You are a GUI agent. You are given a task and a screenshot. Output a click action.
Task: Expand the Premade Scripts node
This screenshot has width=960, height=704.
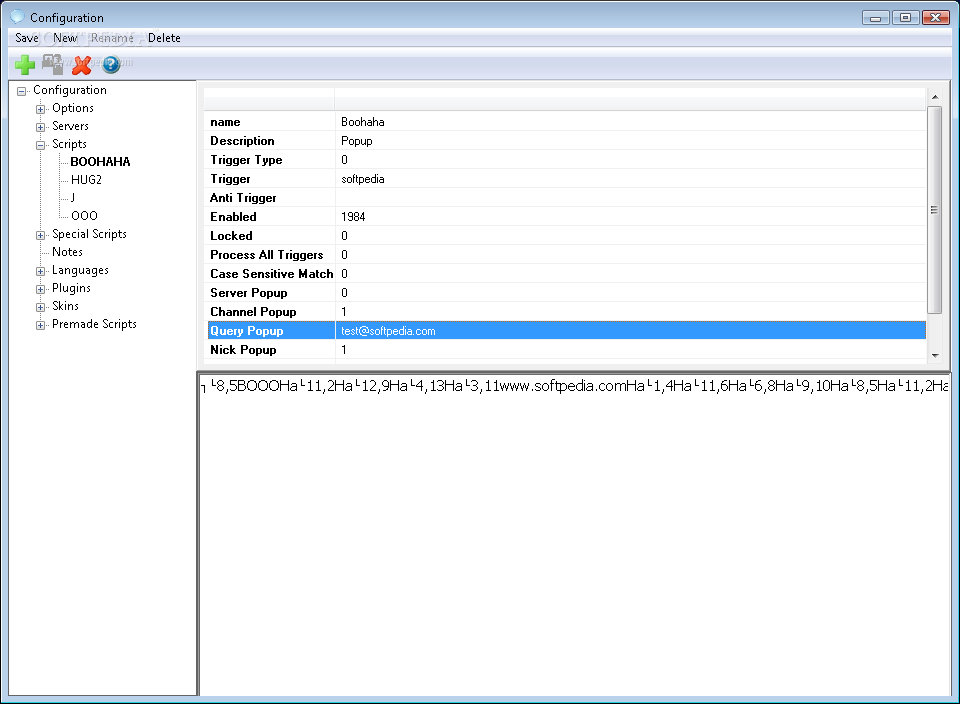pyautogui.click(x=40, y=325)
